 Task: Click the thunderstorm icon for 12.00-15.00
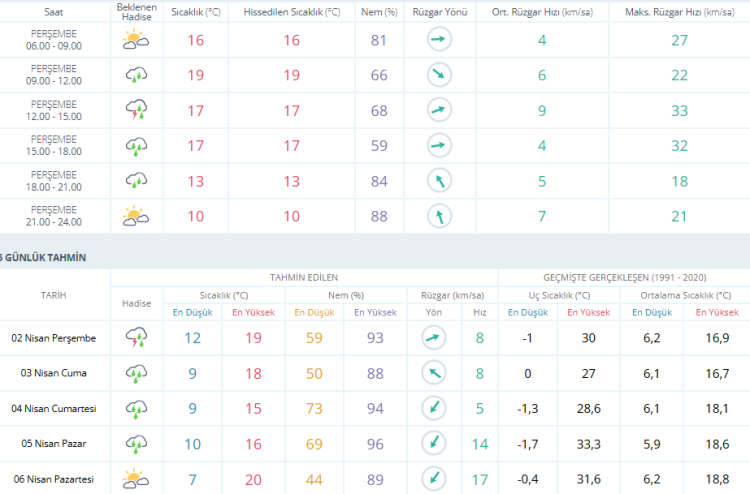click(136, 110)
